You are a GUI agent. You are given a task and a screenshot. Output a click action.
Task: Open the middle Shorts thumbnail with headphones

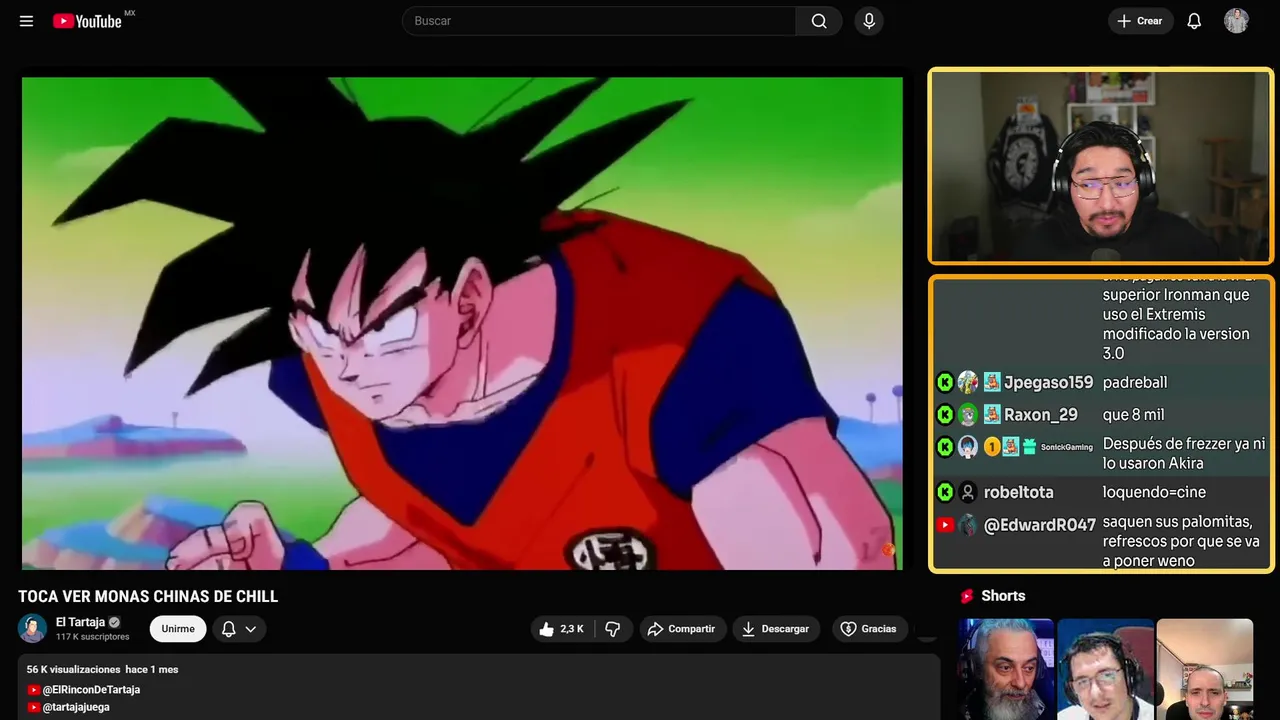(x=1105, y=669)
